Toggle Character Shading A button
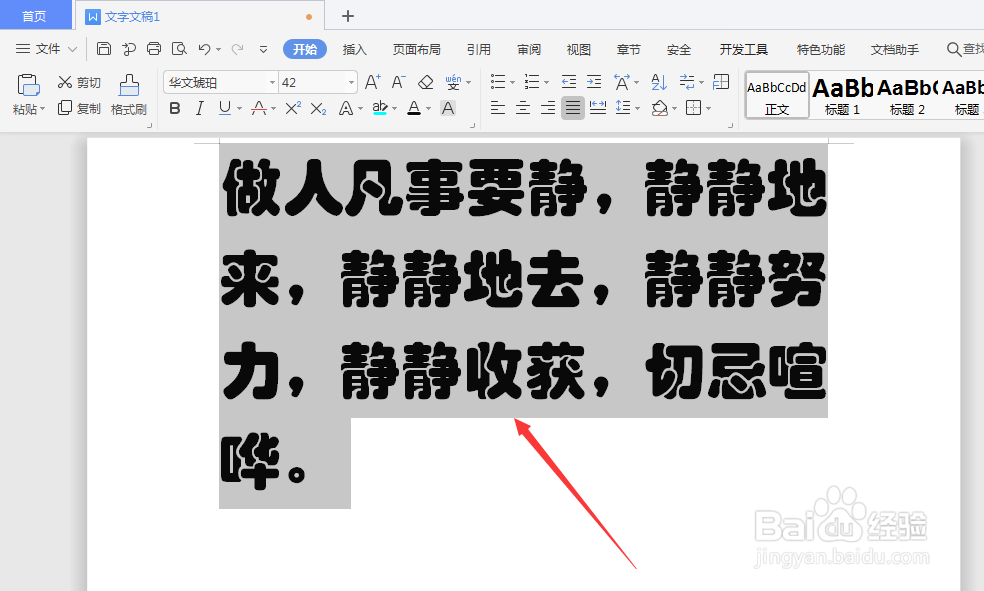The width and height of the screenshot is (984, 591). [447, 109]
